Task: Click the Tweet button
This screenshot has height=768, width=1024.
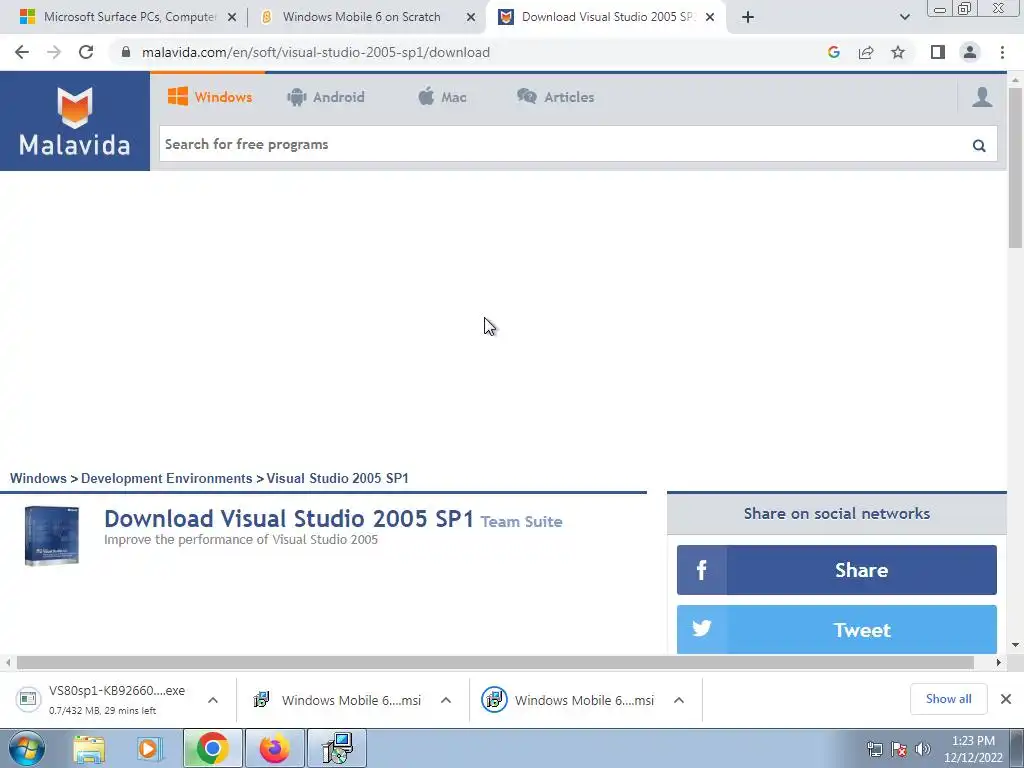Action: (x=837, y=629)
